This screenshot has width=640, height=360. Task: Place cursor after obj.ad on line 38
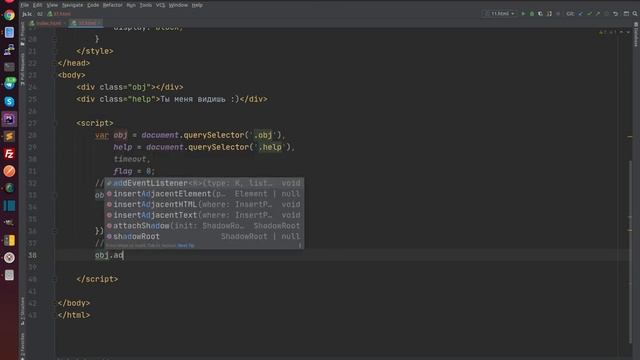pyautogui.click(x=123, y=256)
